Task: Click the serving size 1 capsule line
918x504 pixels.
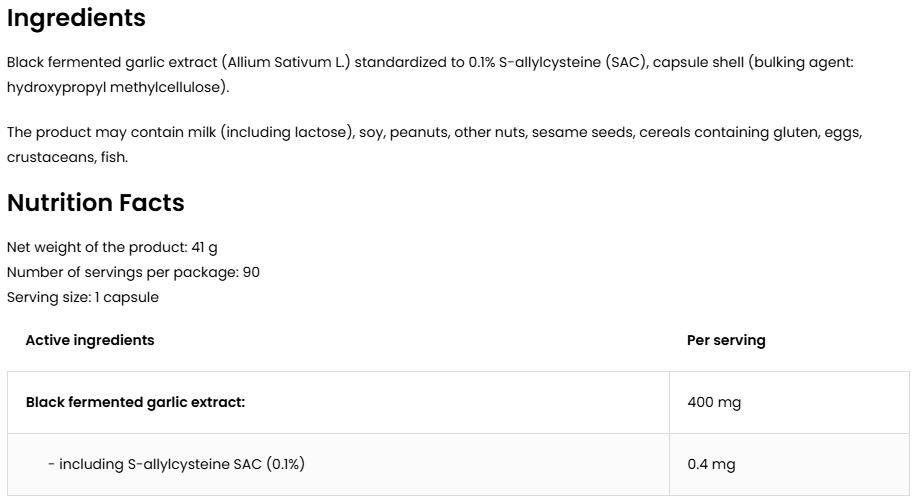Action: click(83, 297)
